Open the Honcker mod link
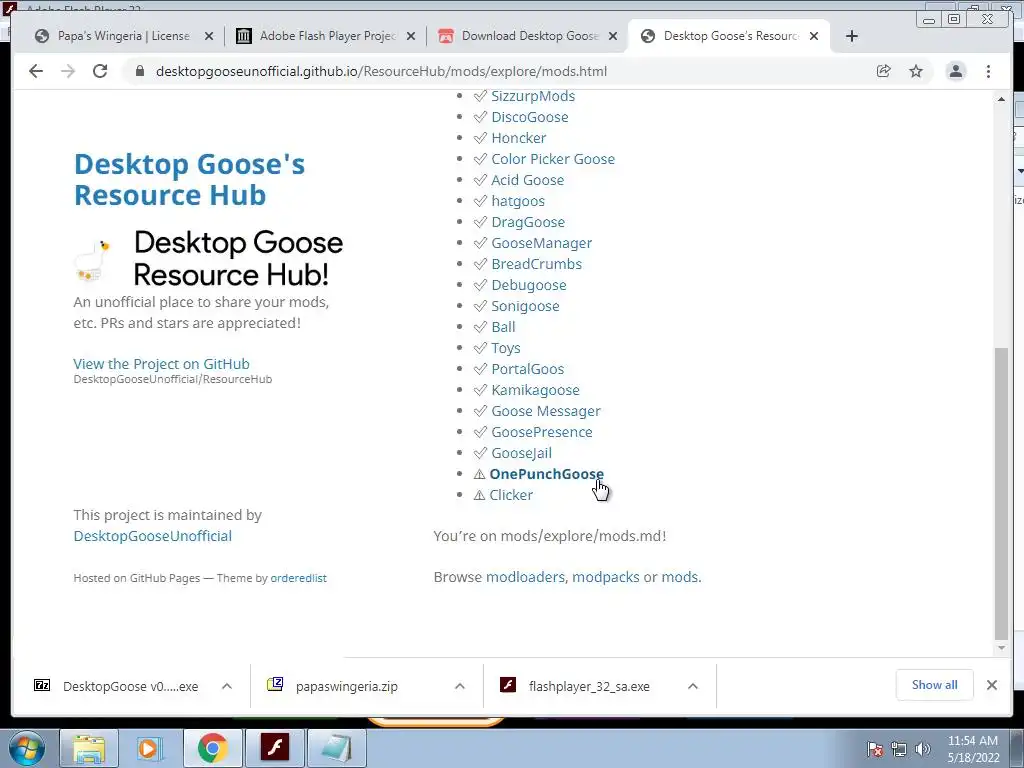 click(519, 138)
